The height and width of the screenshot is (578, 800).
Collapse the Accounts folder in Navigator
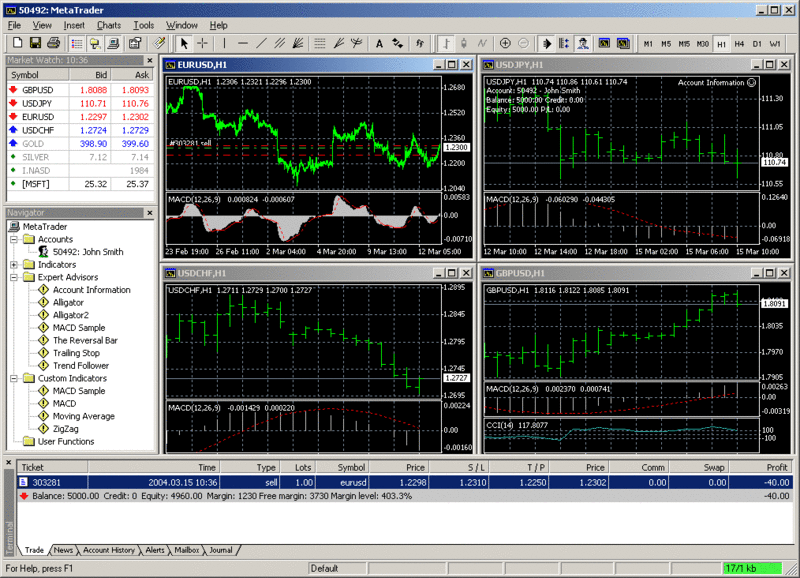click(14, 239)
